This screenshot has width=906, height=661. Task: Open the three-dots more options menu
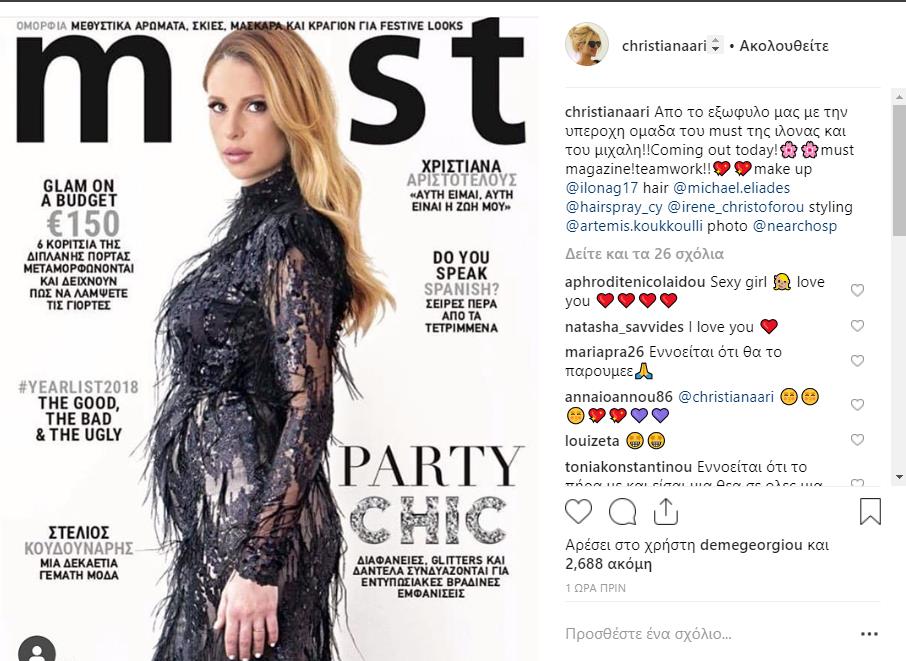[x=869, y=634]
